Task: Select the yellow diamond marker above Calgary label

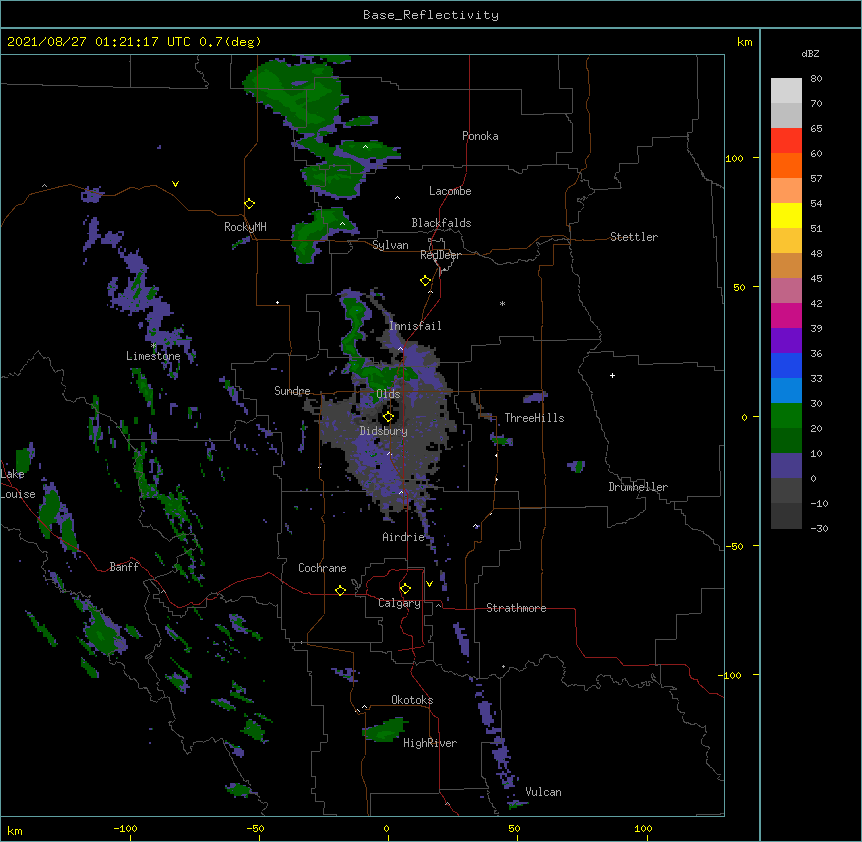Action: click(x=405, y=589)
